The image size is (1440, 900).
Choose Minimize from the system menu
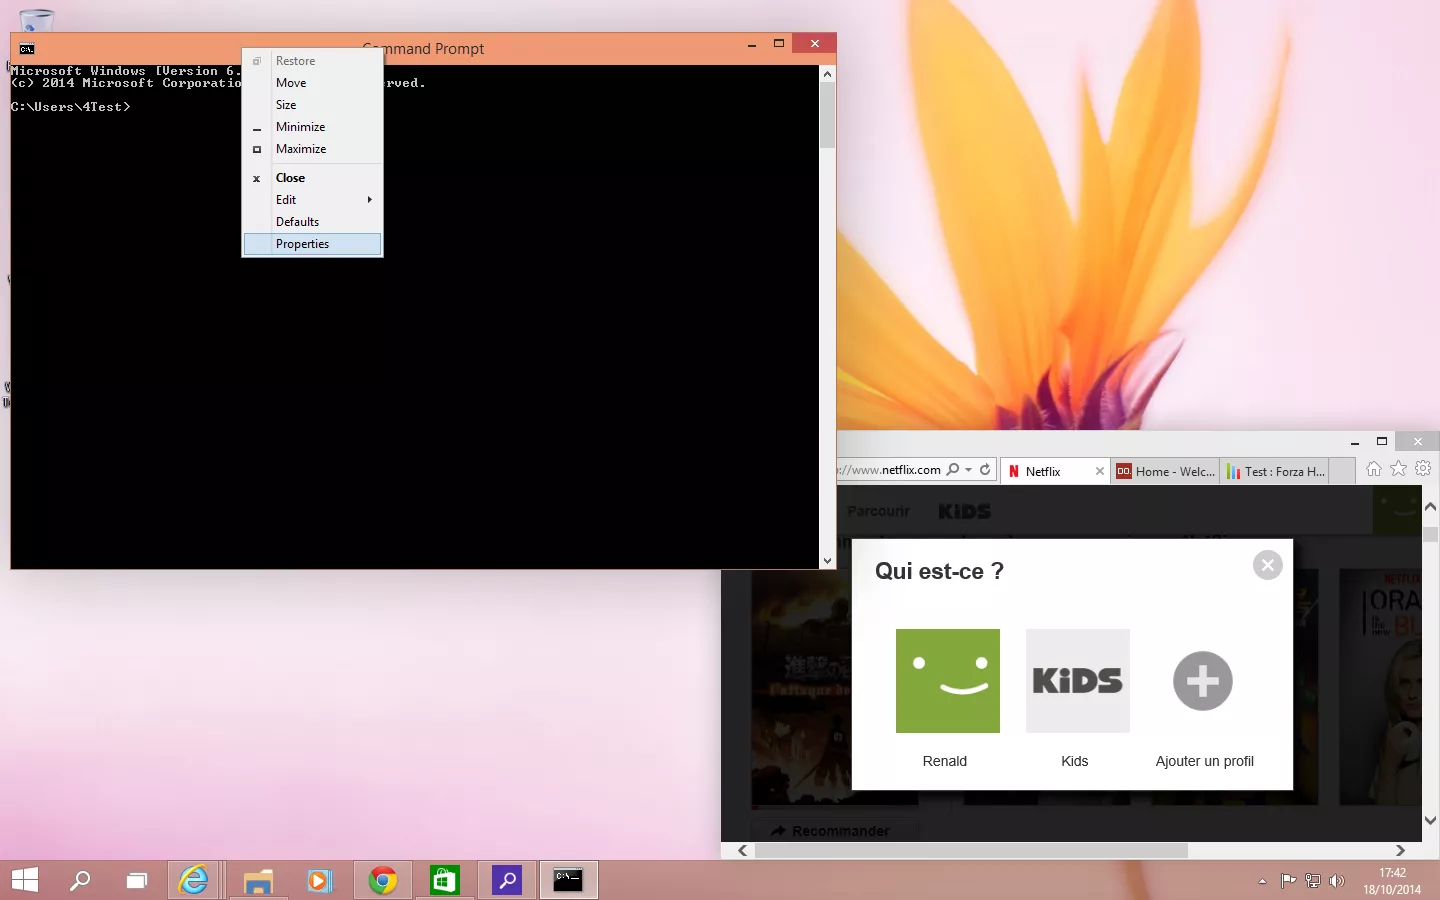coord(312,127)
